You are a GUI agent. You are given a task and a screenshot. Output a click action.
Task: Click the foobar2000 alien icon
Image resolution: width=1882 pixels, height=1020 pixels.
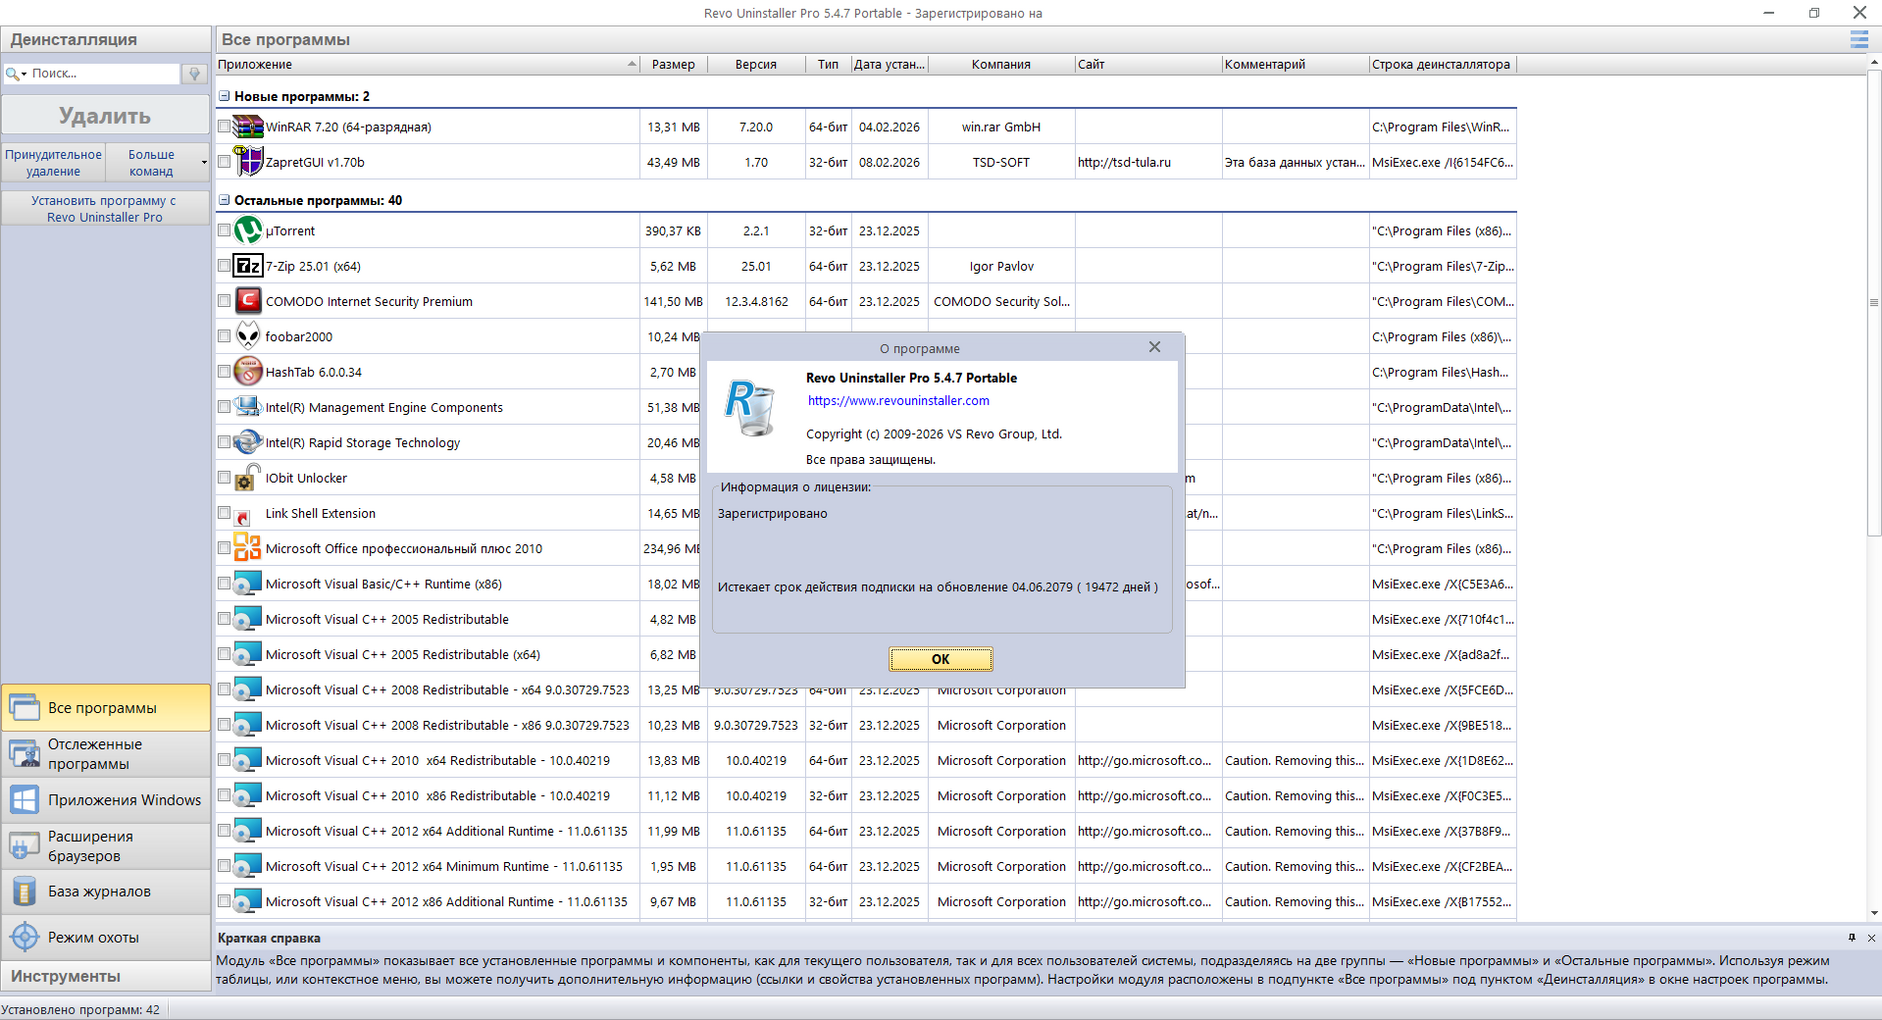tap(247, 337)
